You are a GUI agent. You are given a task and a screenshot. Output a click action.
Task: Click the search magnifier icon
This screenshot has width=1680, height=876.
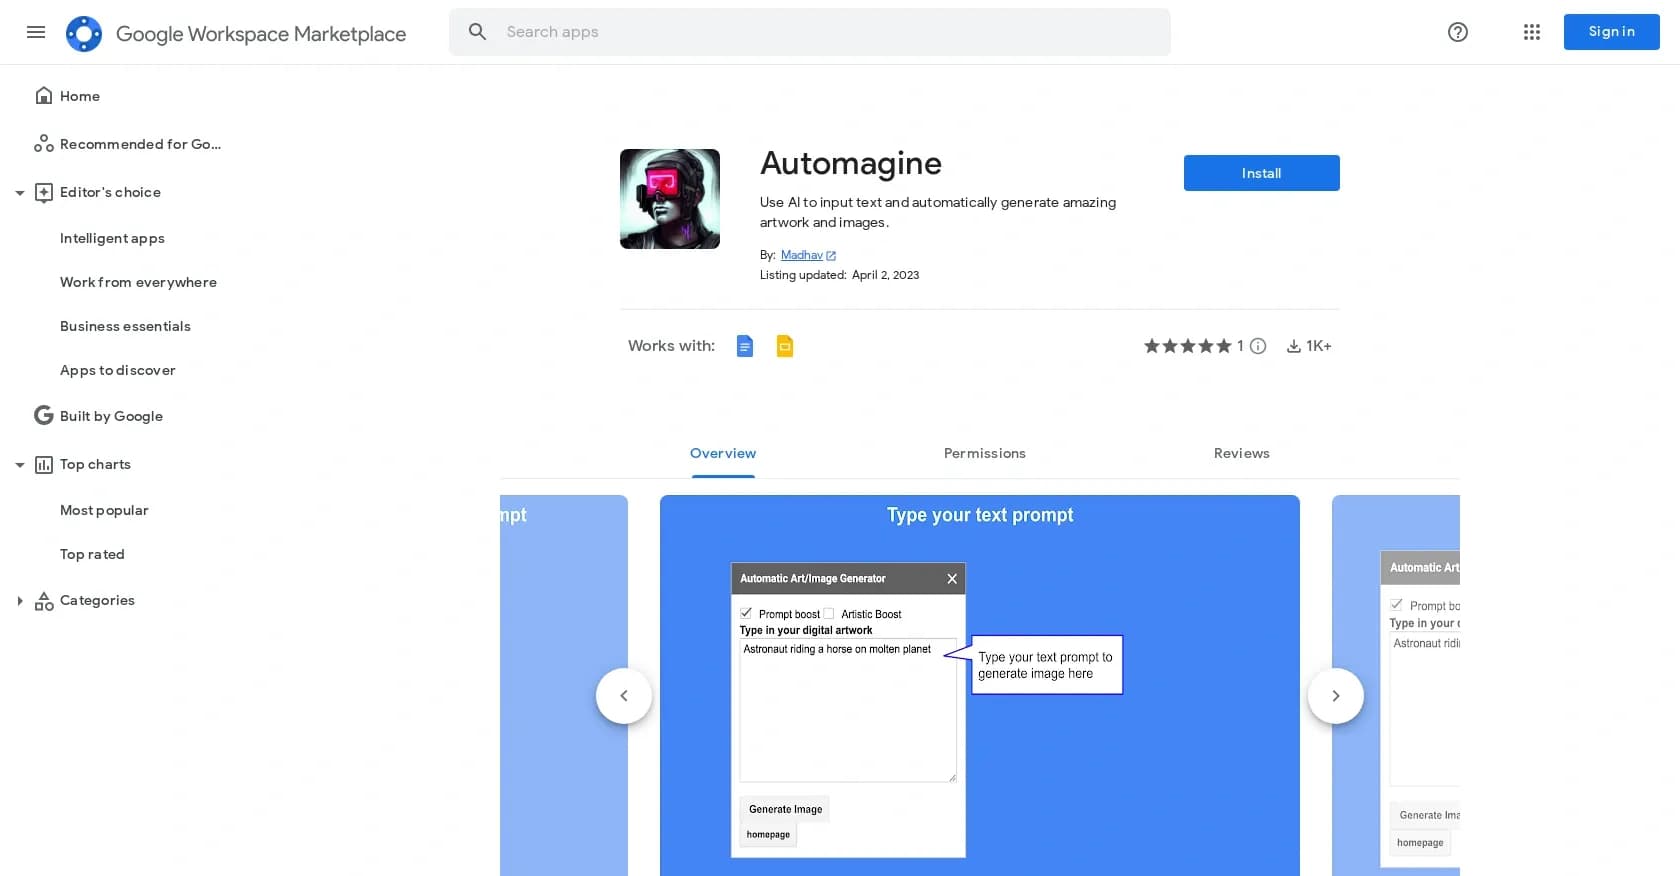477,32
